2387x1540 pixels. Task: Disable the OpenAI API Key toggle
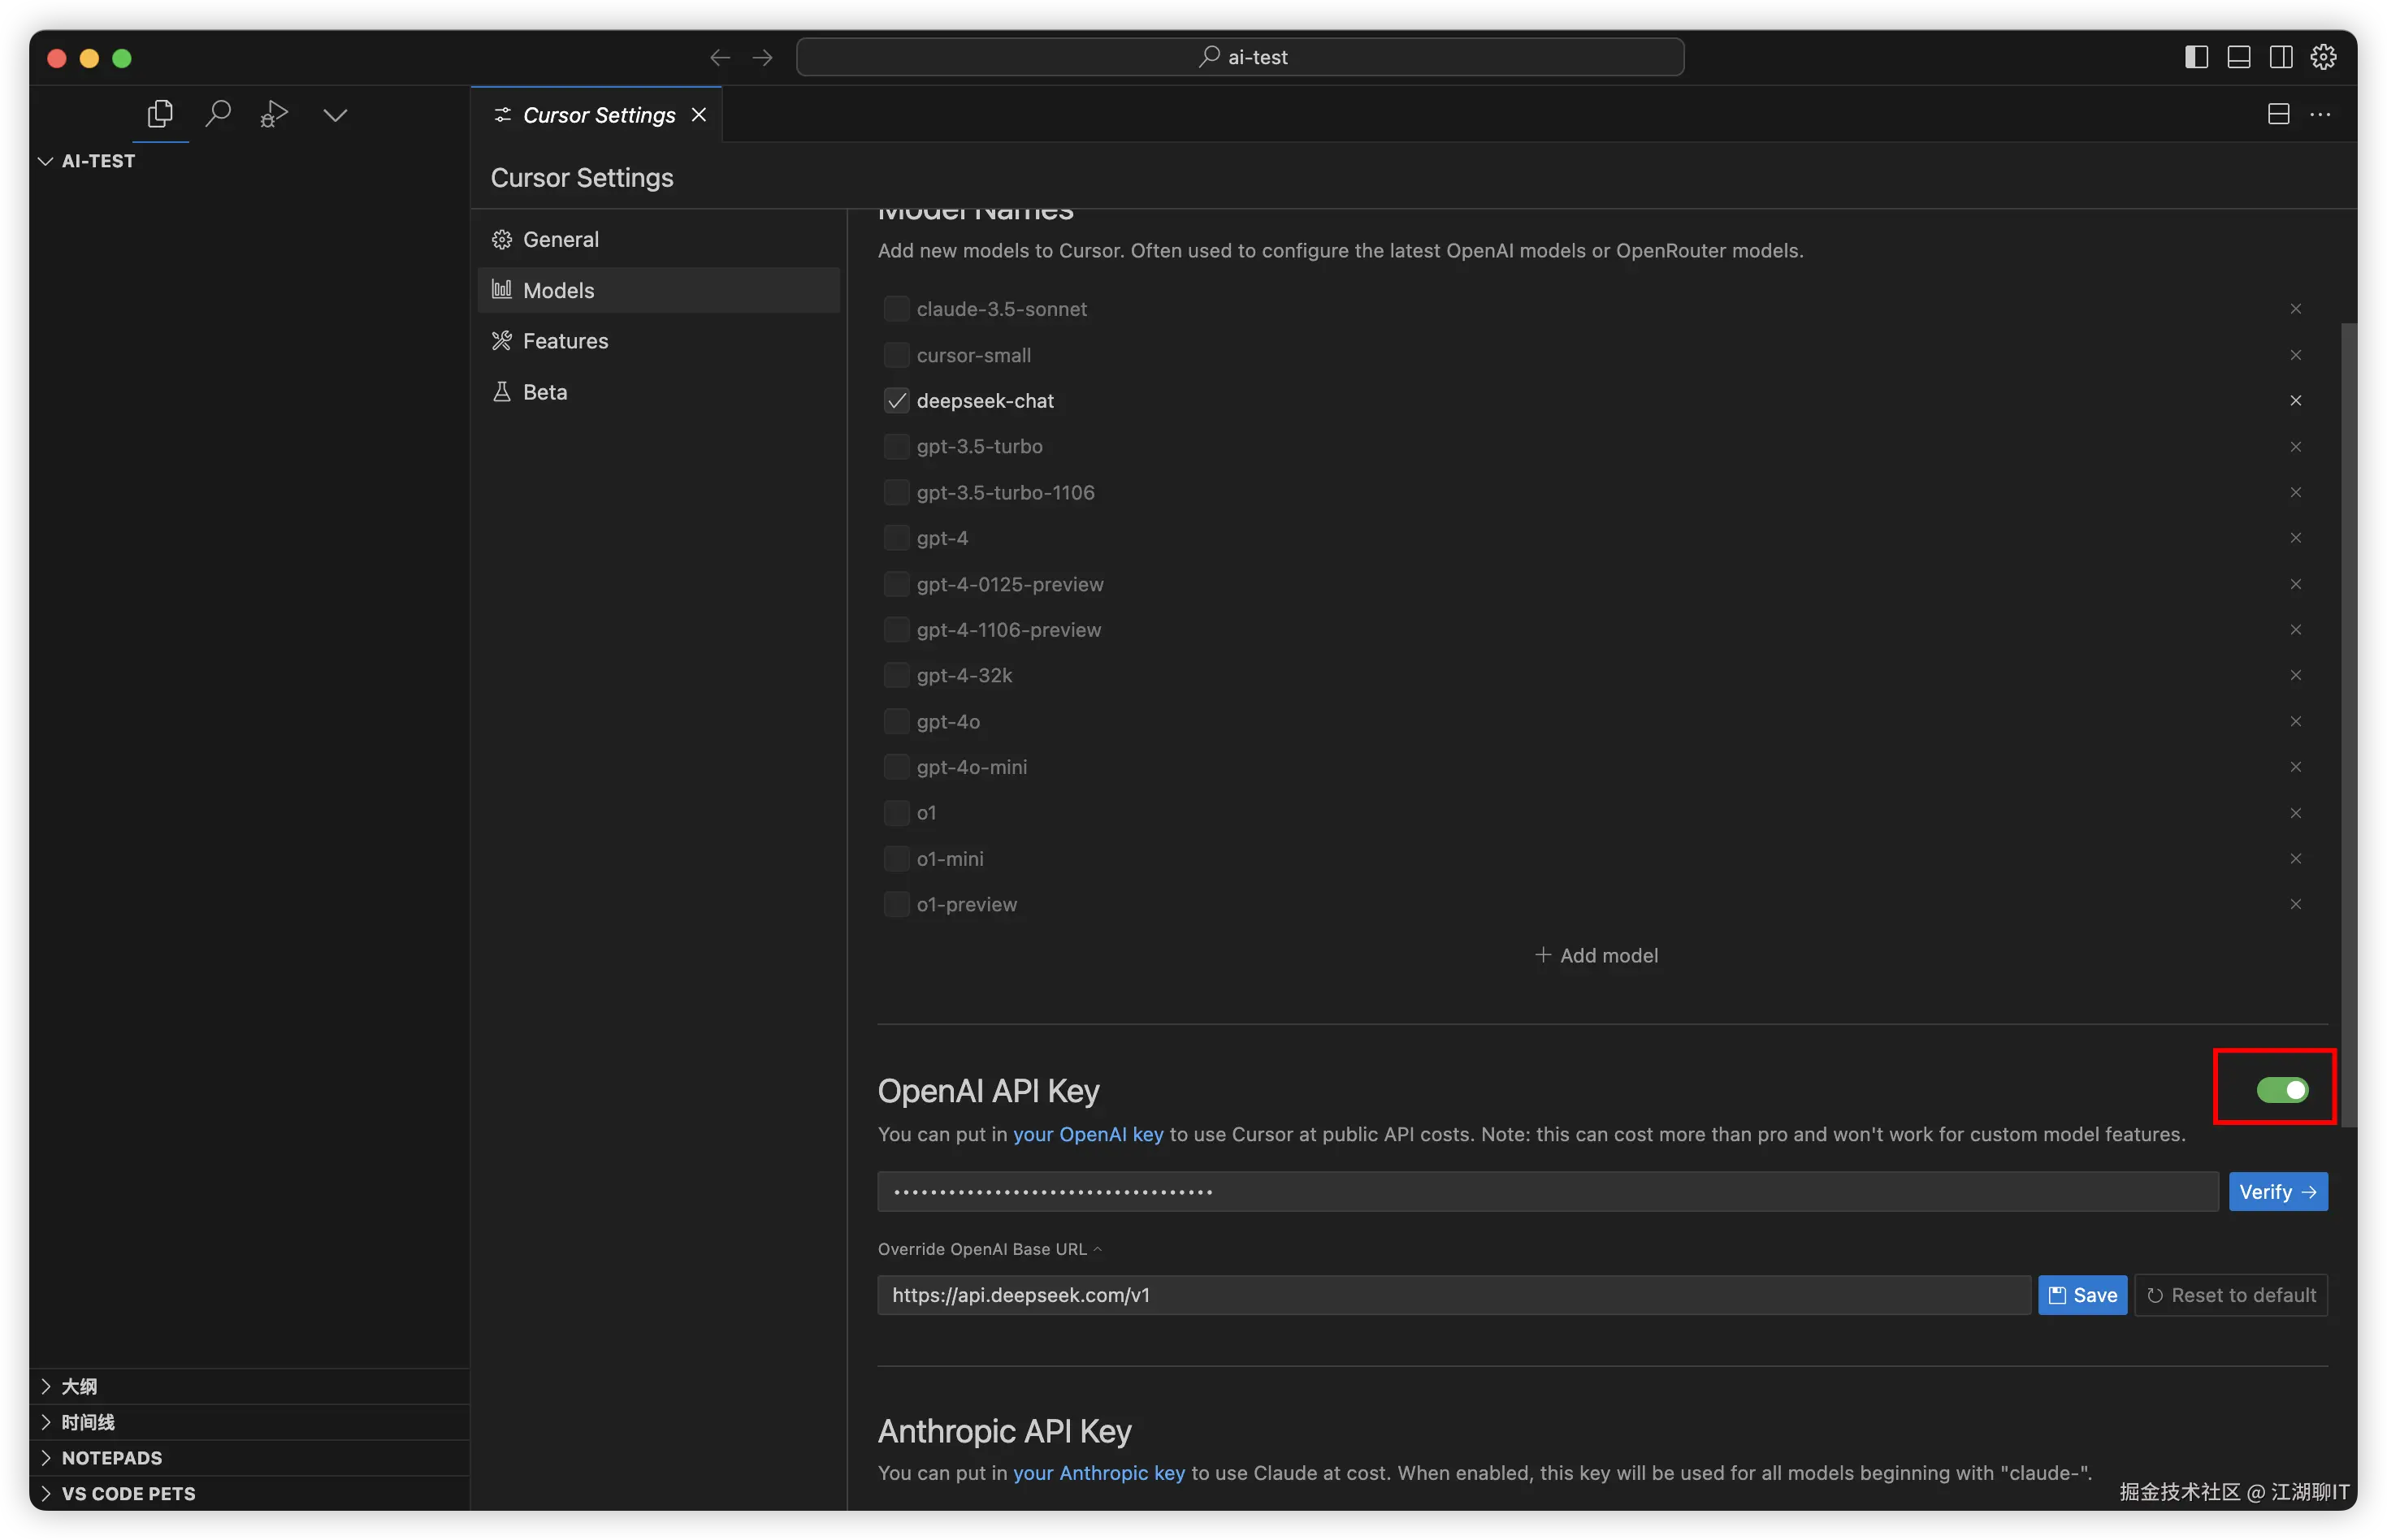[x=2285, y=1089]
